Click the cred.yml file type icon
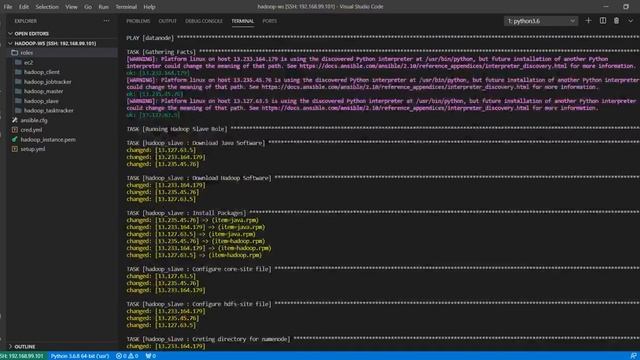This screenshot has width=640, height=360. click(15, 130)
